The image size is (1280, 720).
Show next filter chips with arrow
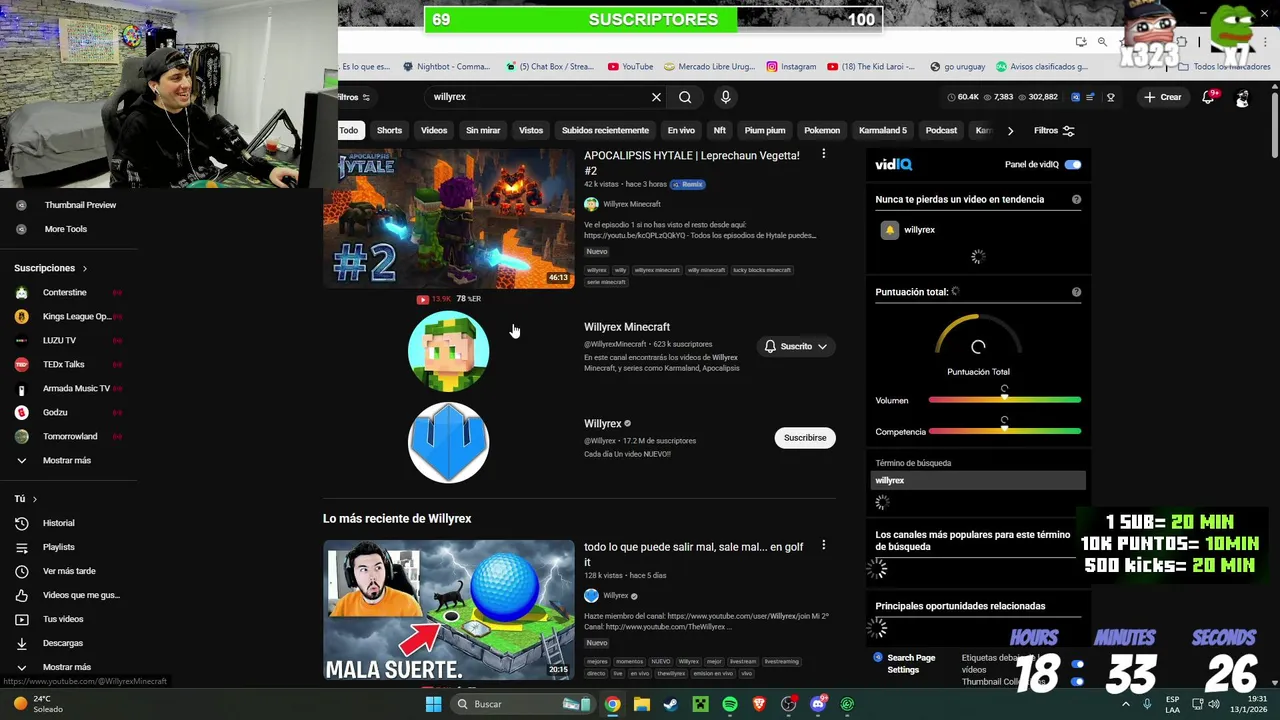(1010, 130)
